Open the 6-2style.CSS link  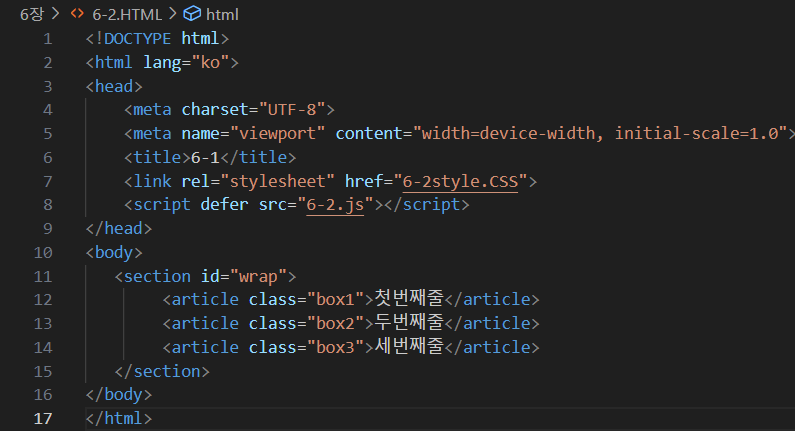coord(460,181)
